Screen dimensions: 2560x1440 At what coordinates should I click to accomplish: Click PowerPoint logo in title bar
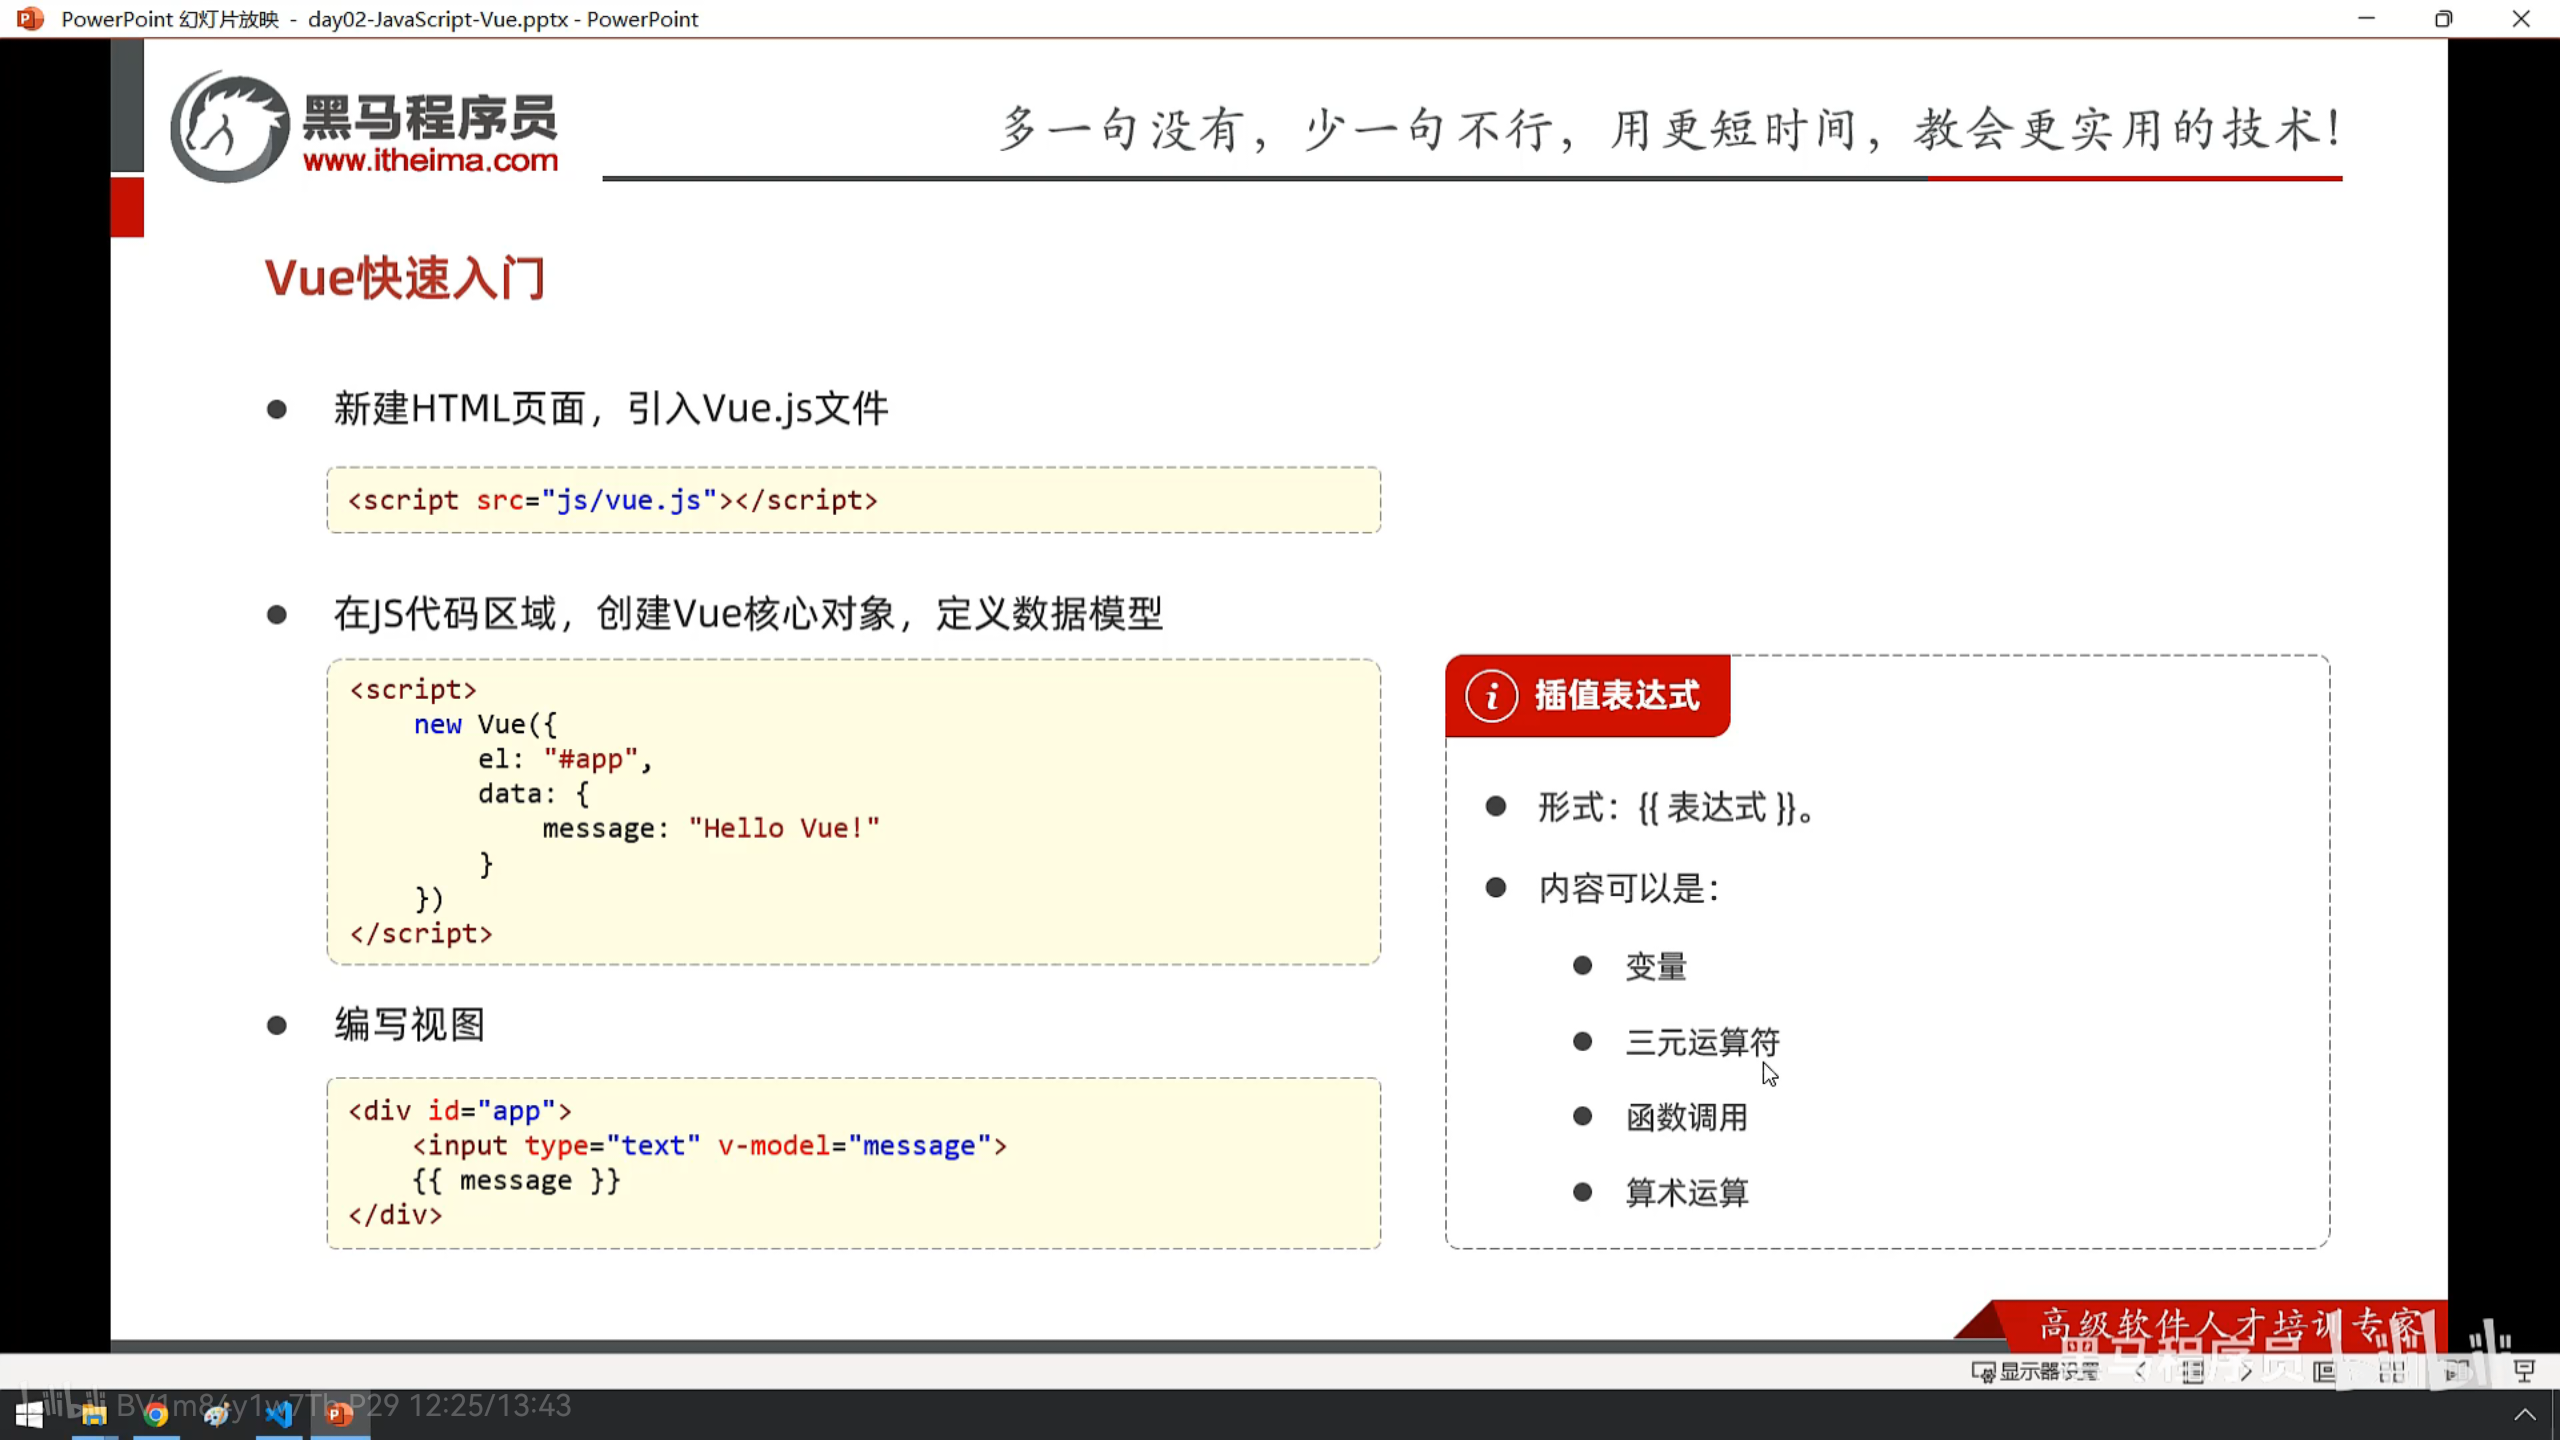[x=30, y=18]
